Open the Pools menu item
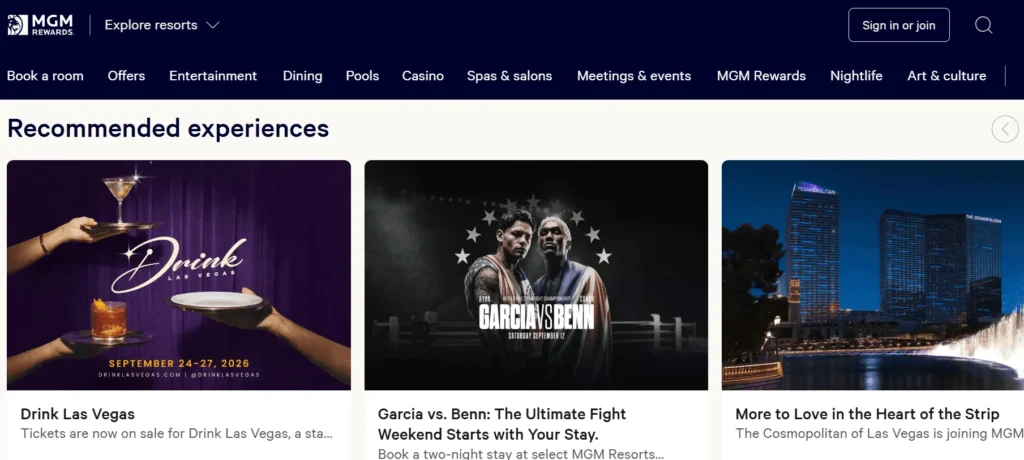1024x460 pixels. coord(362,76)
